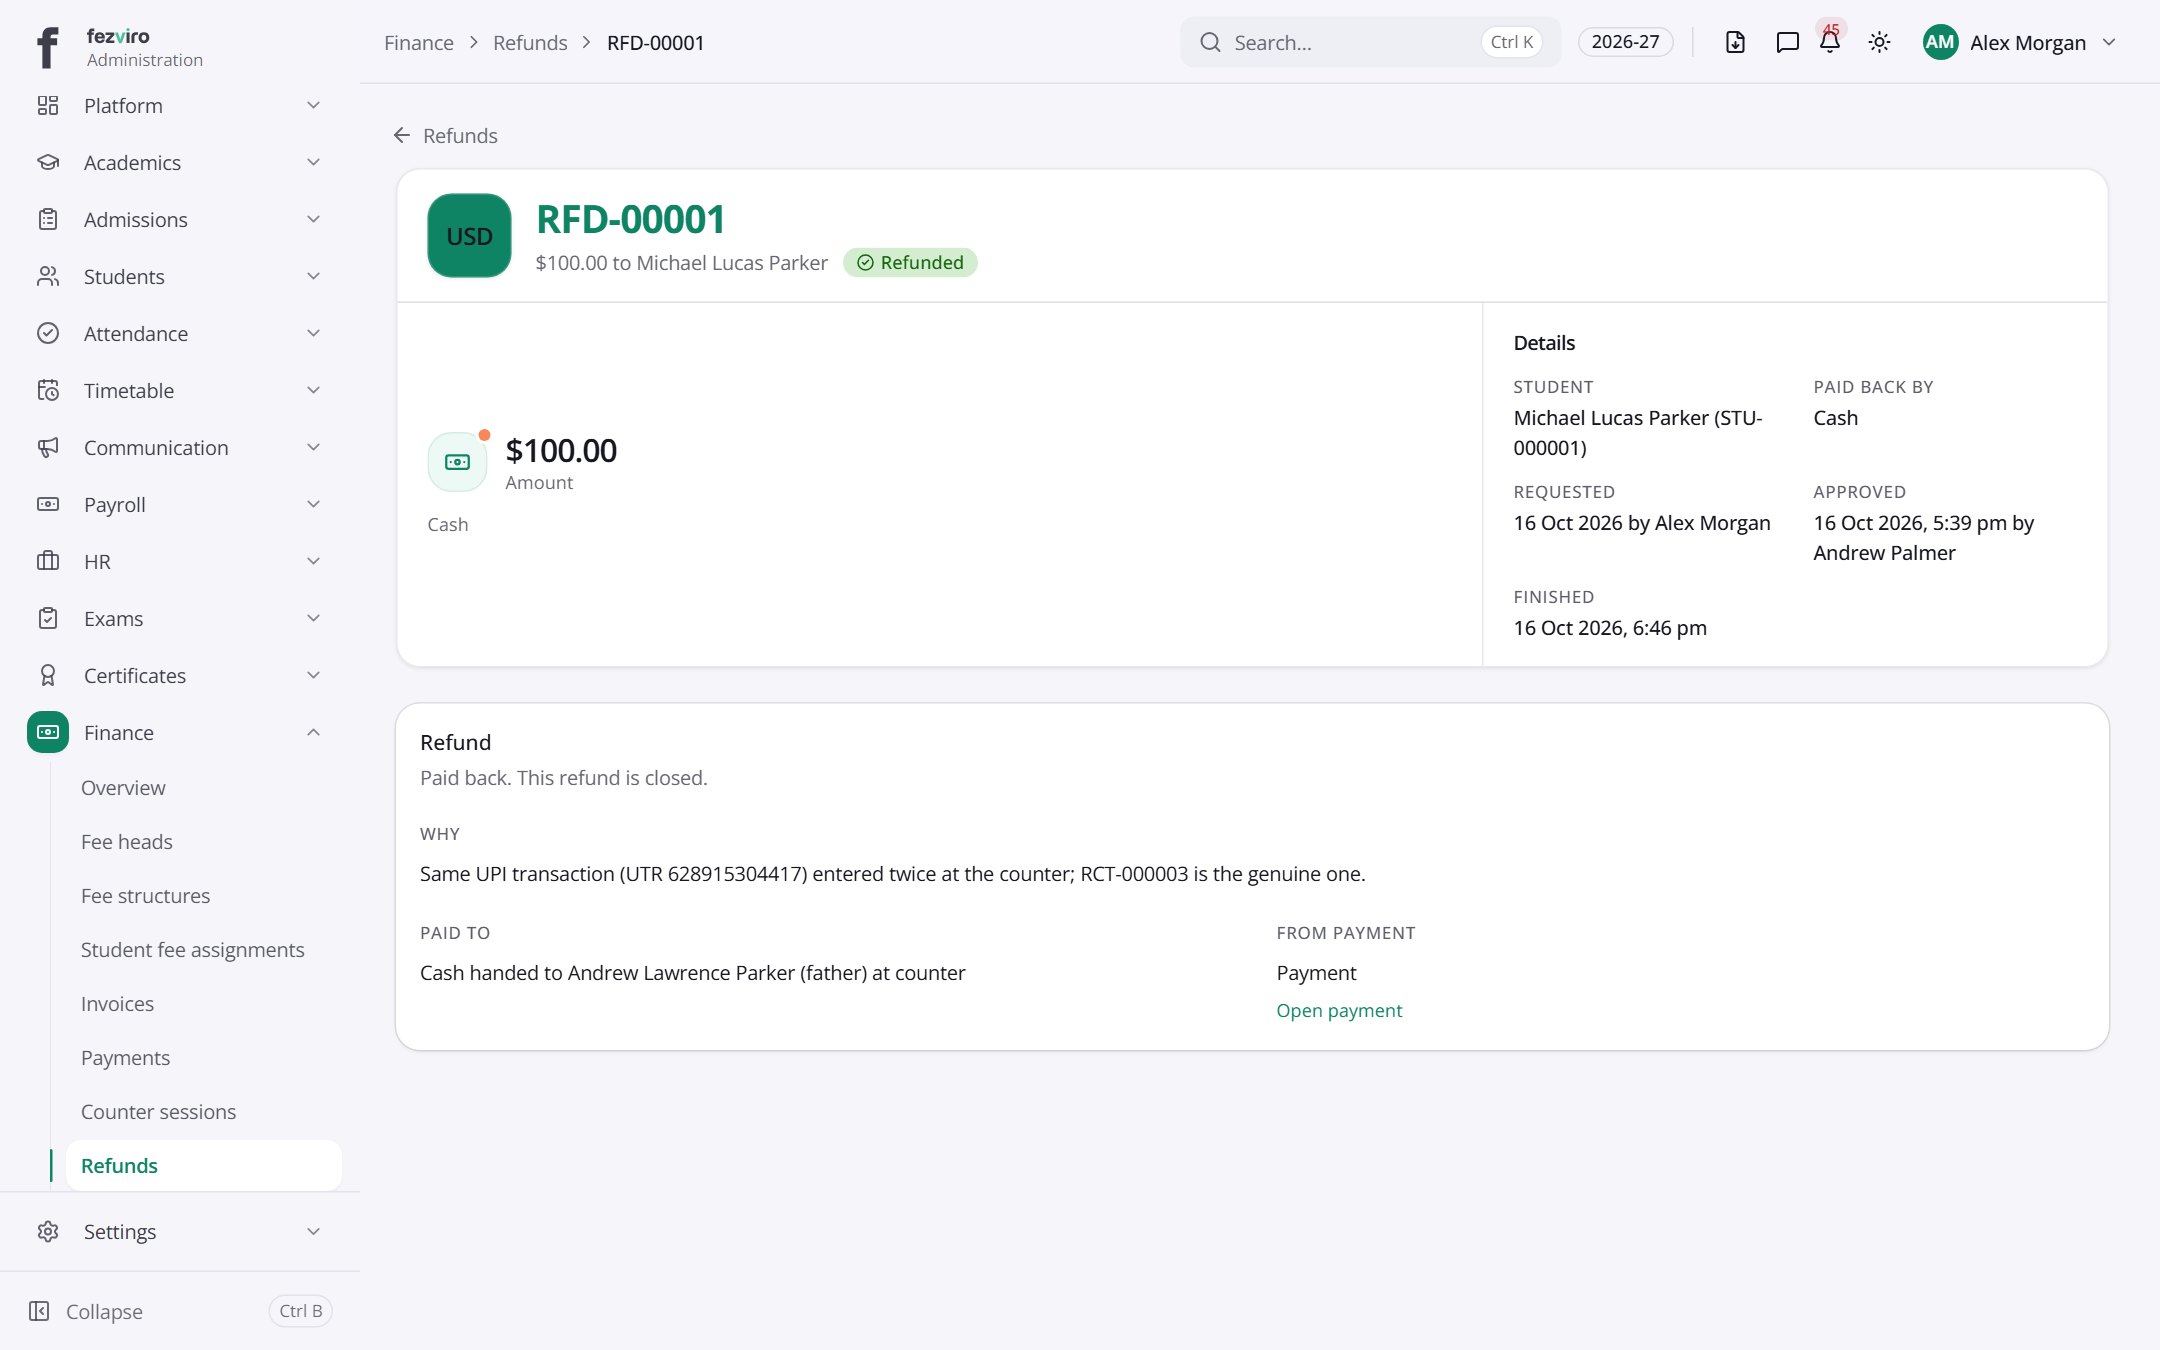Click the Timetable calendar-clock icon
2160x1350 pixels.
click(x=48, y=390)
